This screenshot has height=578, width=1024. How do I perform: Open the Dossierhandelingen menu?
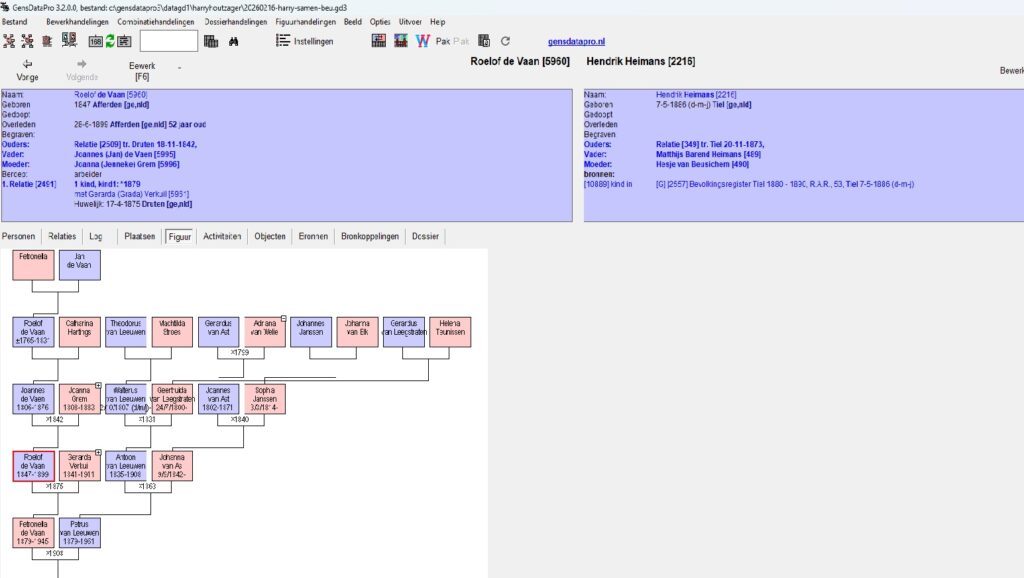236,22
